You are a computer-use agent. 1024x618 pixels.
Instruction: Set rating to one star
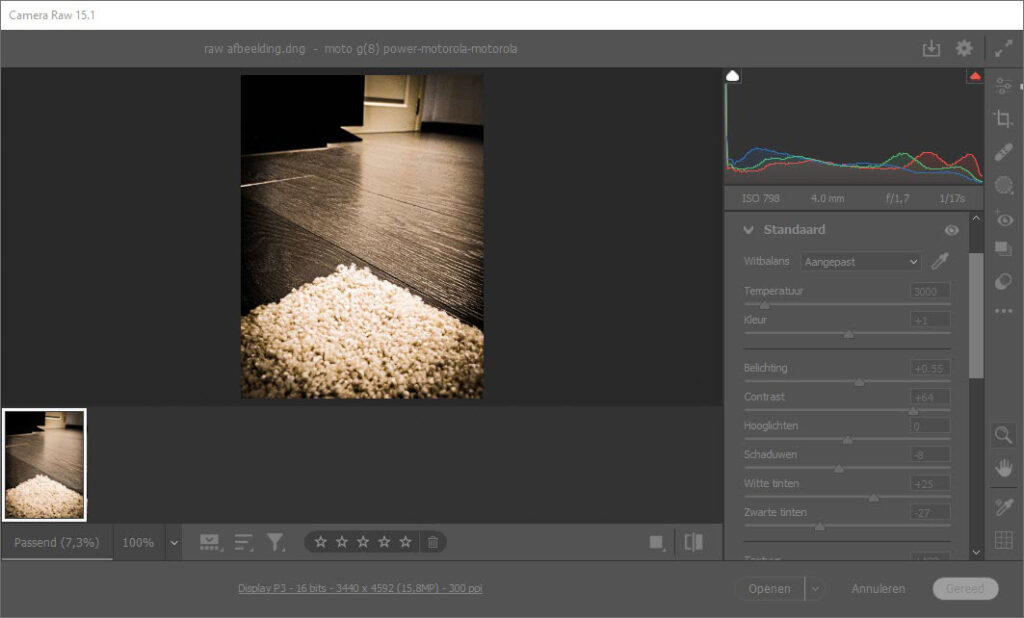[321, 542]
